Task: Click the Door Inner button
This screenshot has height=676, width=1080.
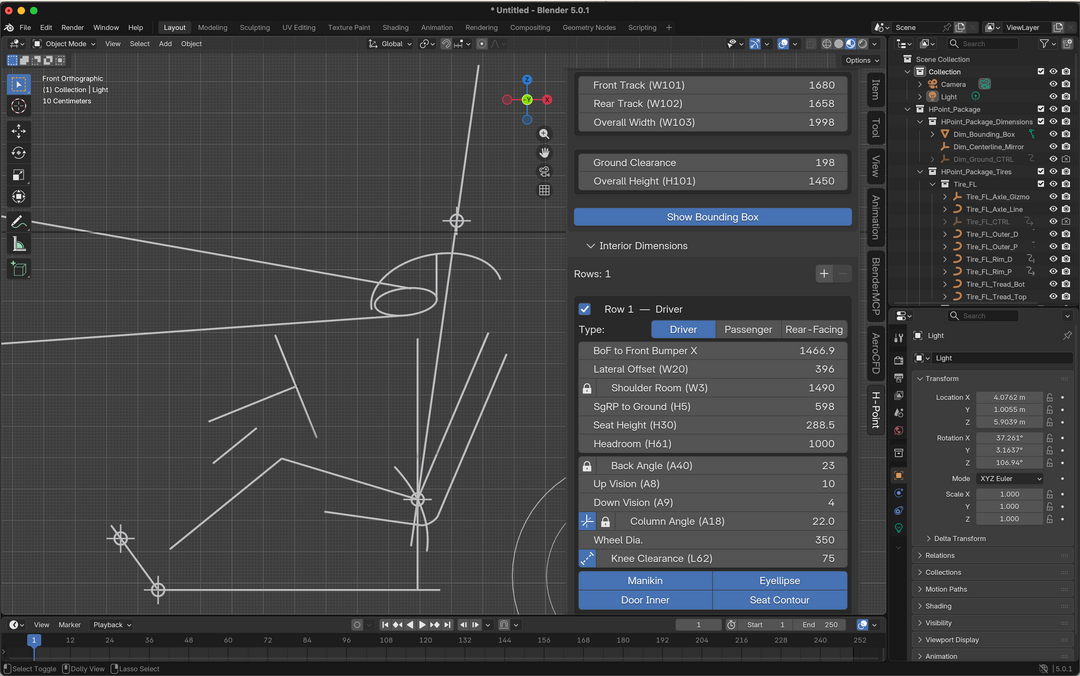Action: (x=645, y=600)
